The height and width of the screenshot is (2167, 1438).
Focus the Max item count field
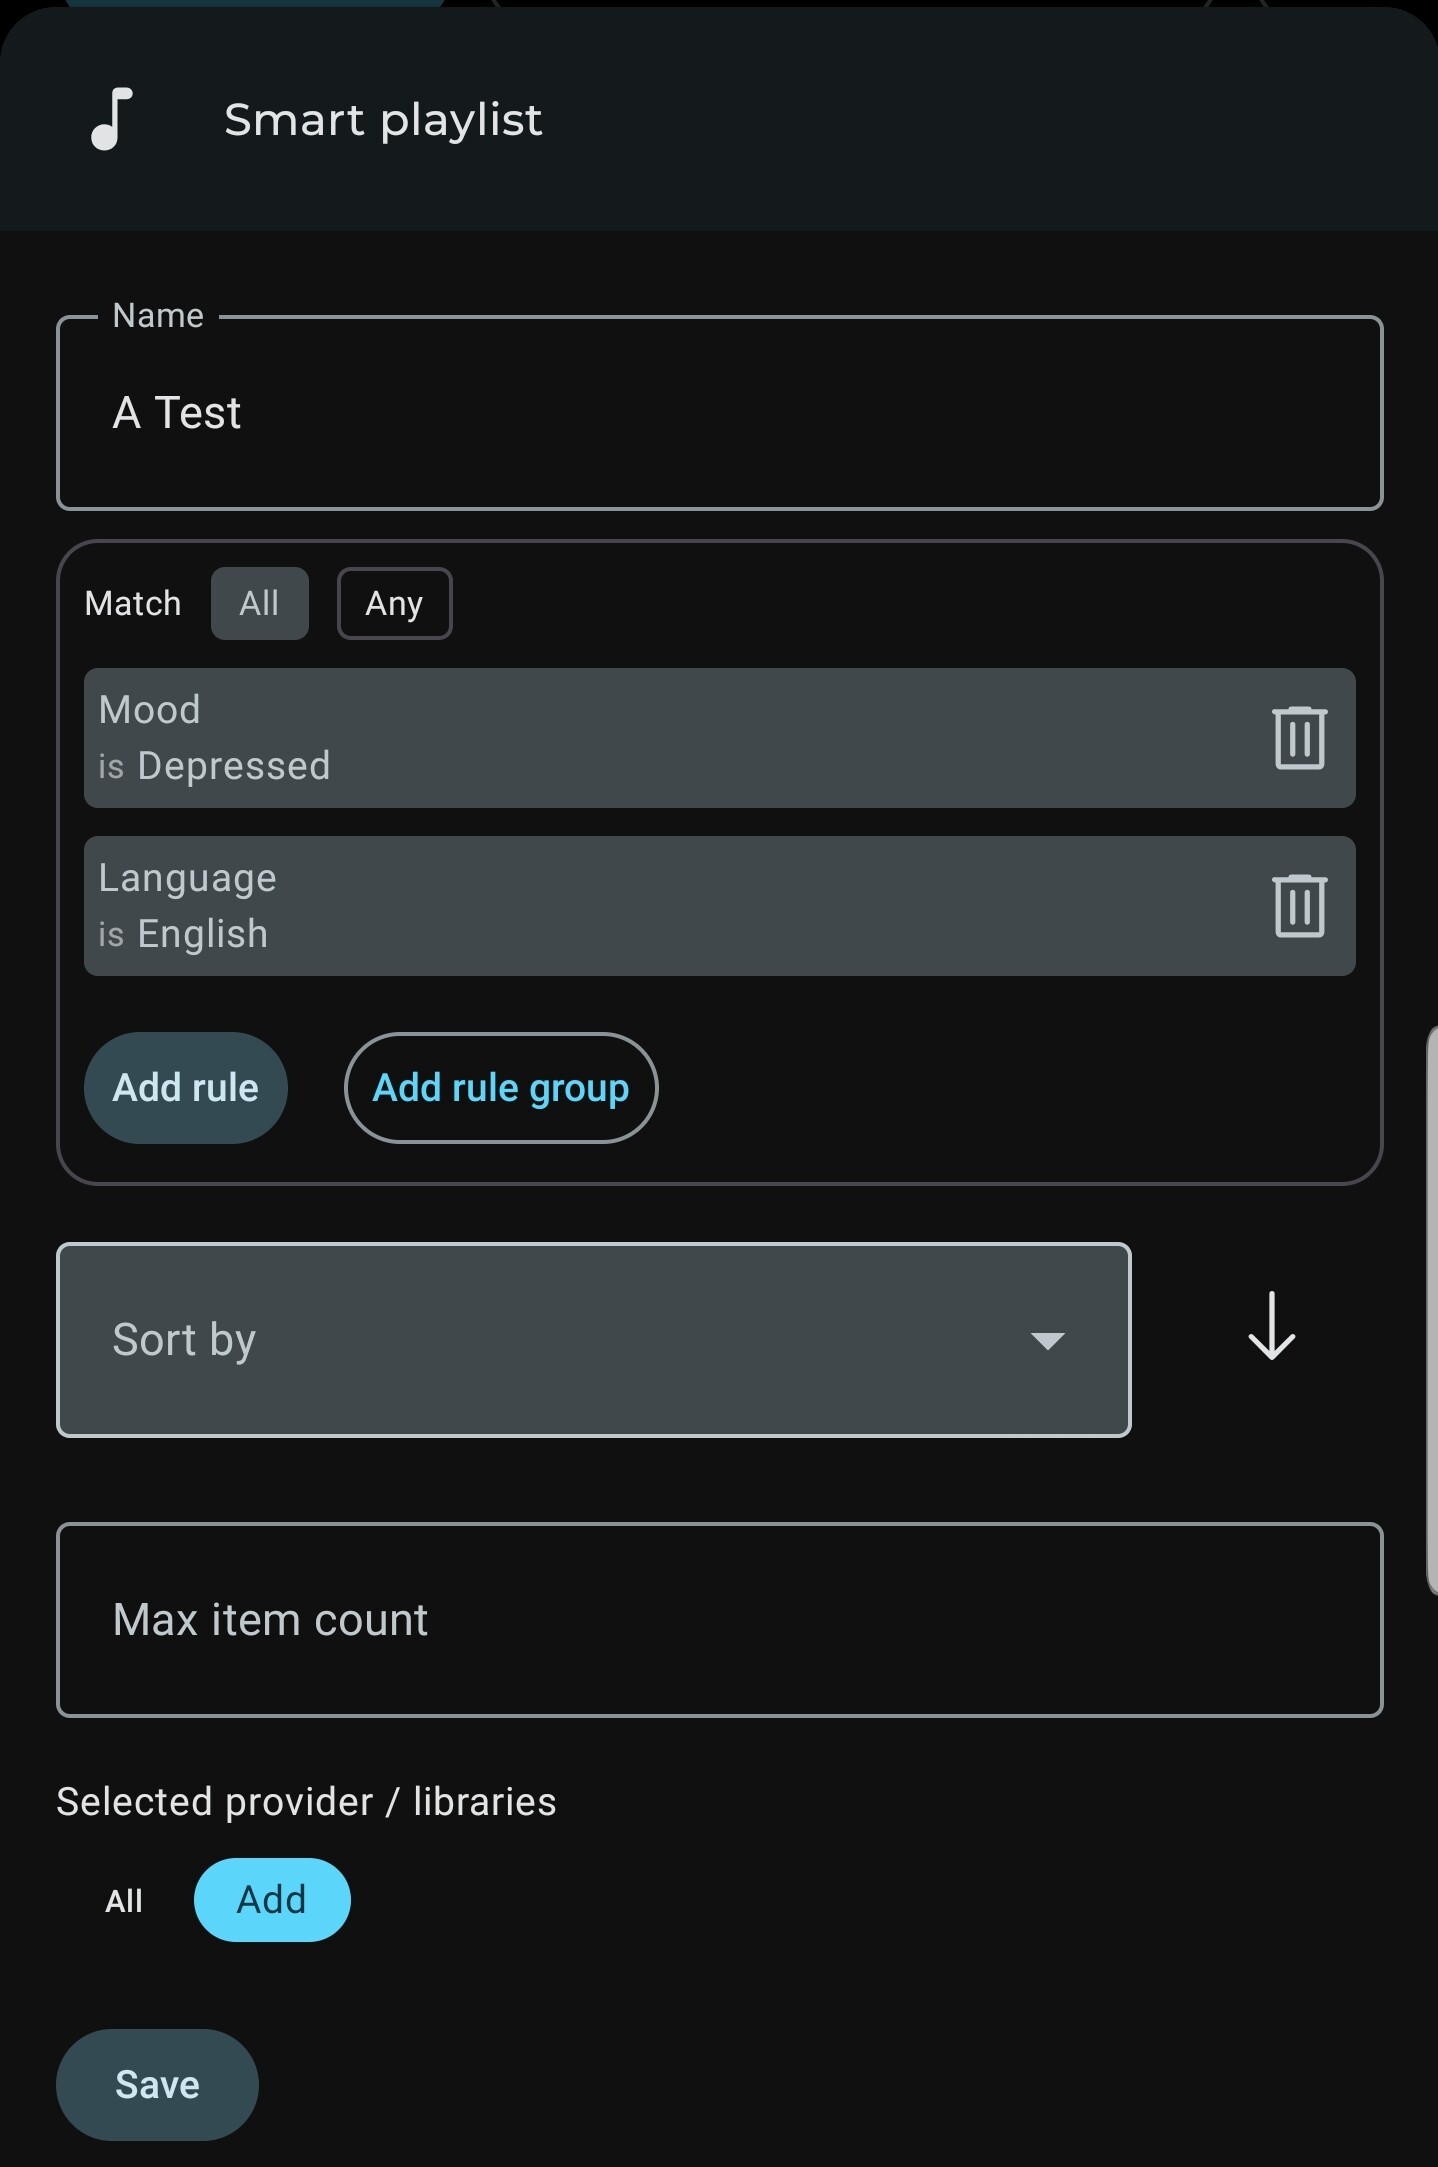pyautogui.click(x=720, y=1620)
